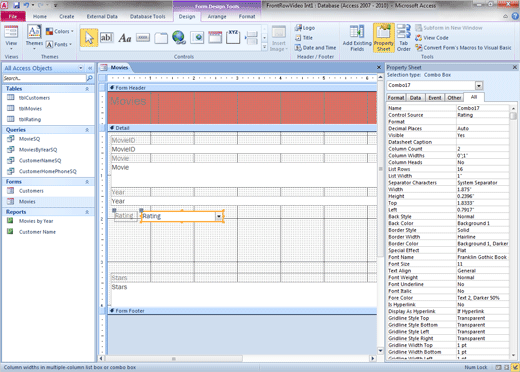This screenshot has height=372, width=520.
Task: Open the Format ribbon tab
Action: click(247, 16)
